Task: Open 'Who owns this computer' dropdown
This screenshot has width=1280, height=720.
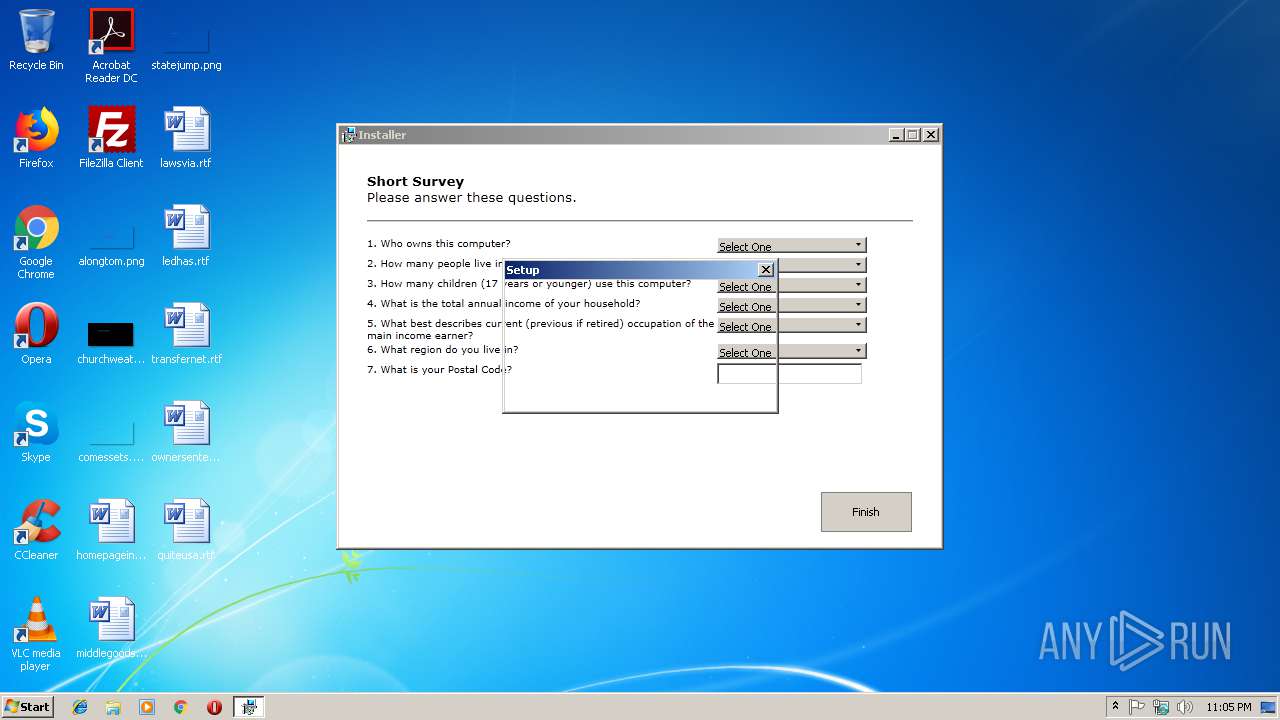Action: [791, 245]
